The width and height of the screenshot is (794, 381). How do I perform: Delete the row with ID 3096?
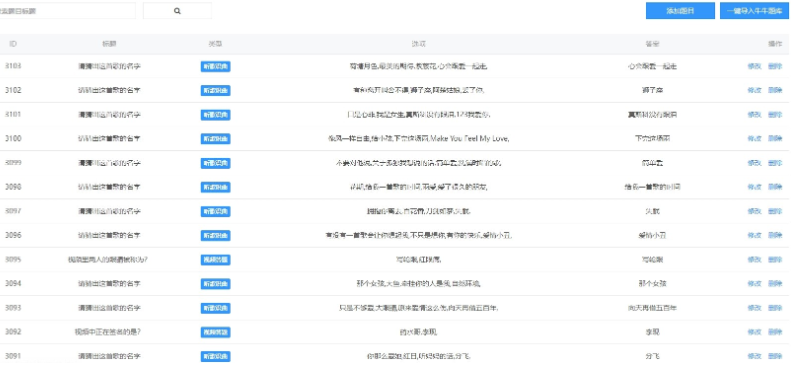[775, 235]
